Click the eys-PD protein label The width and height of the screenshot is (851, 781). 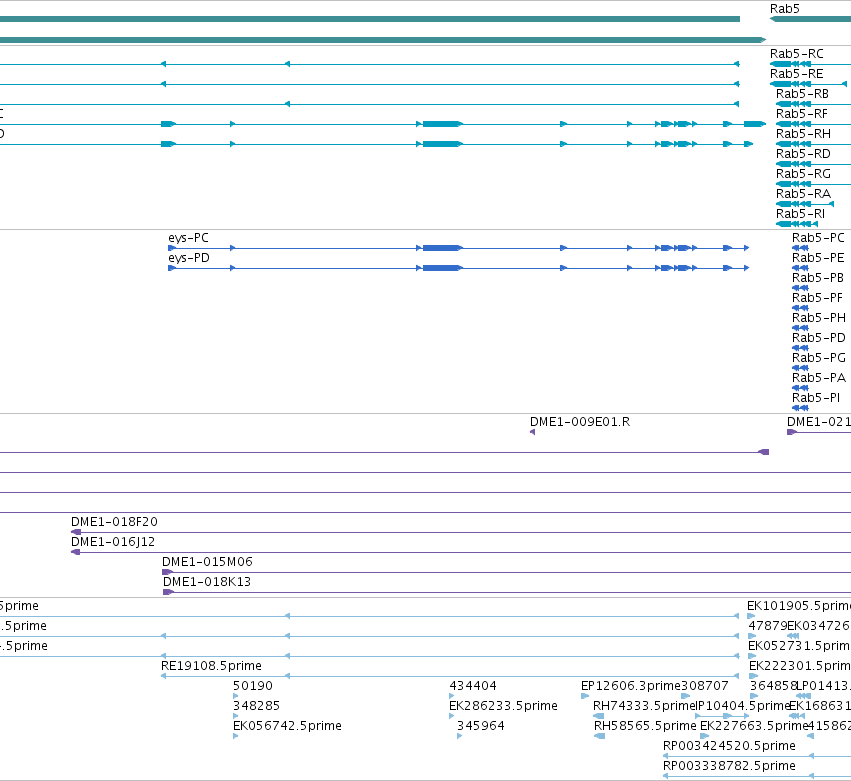point(189,258)
